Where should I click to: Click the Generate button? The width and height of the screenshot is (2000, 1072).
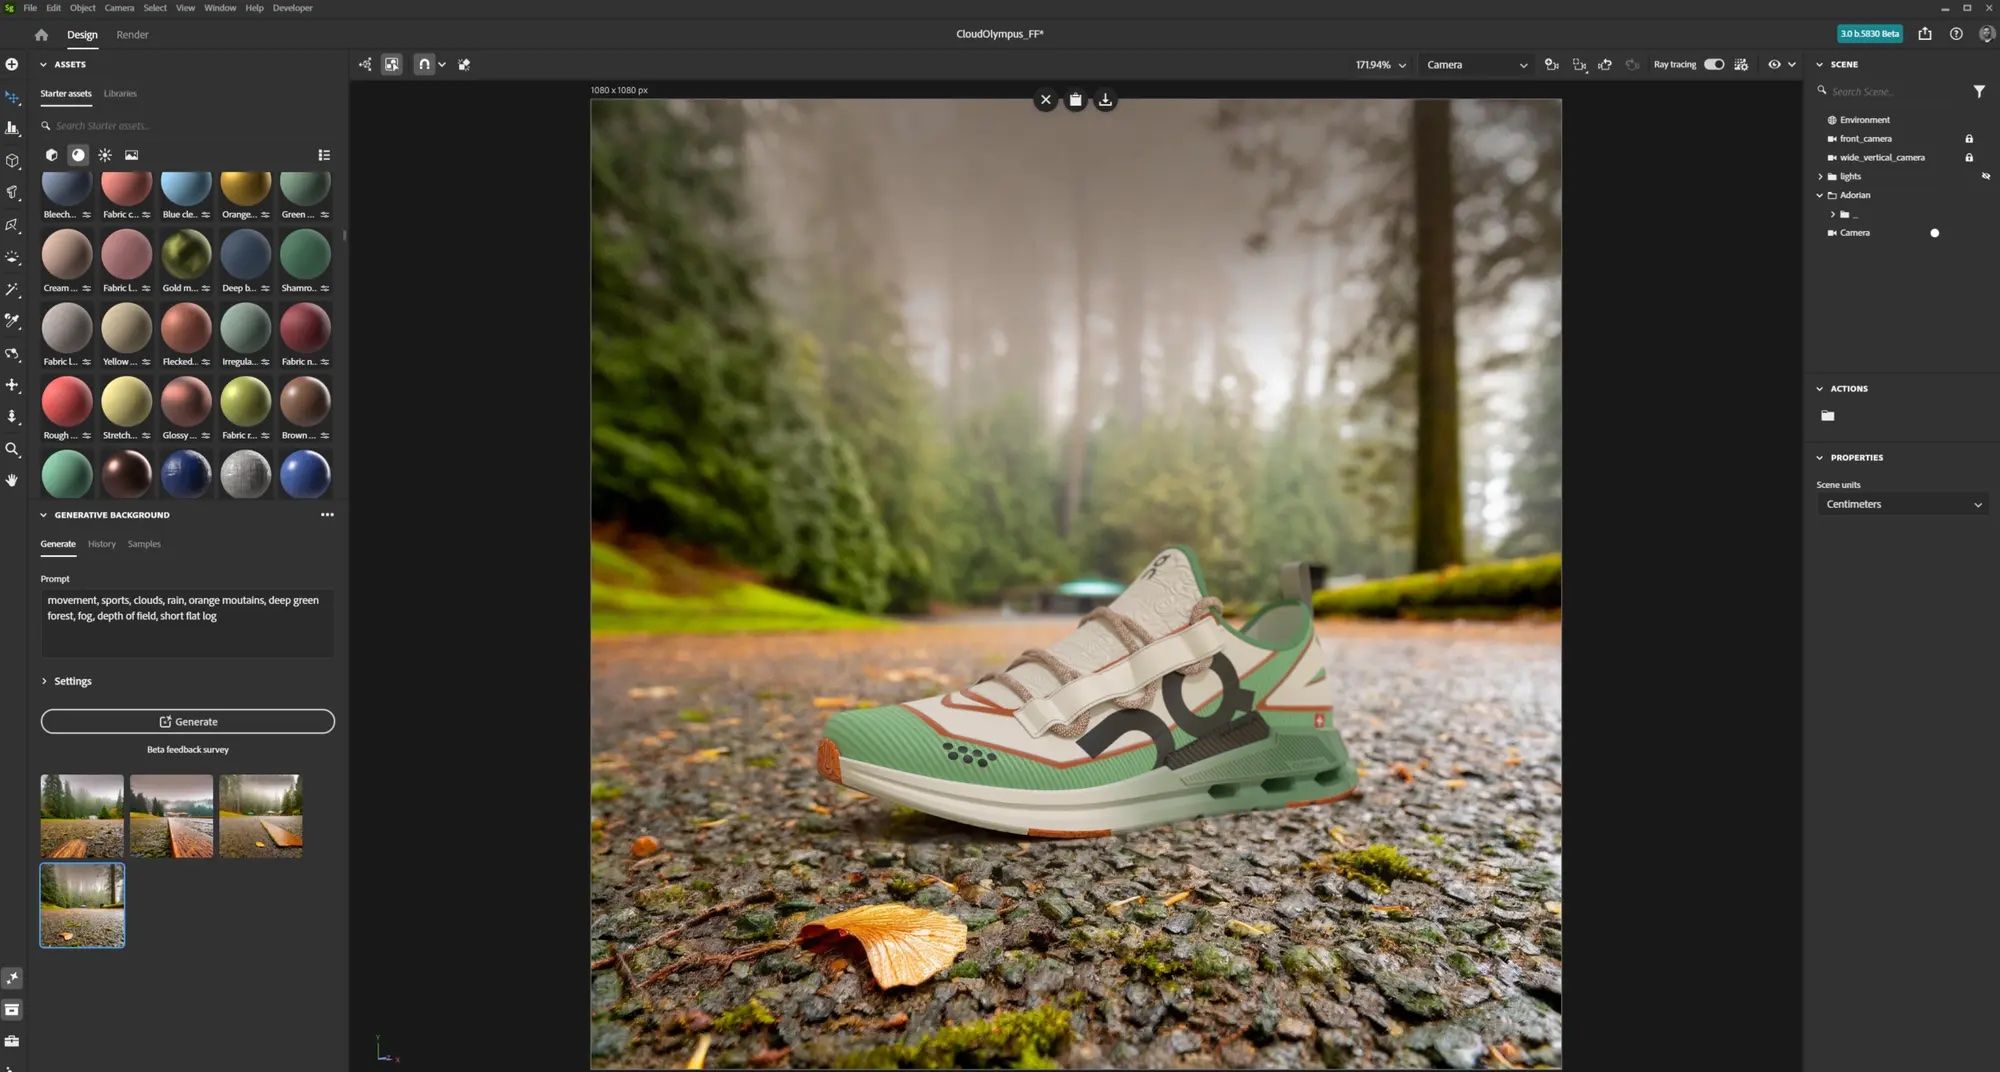coord(188,721)
